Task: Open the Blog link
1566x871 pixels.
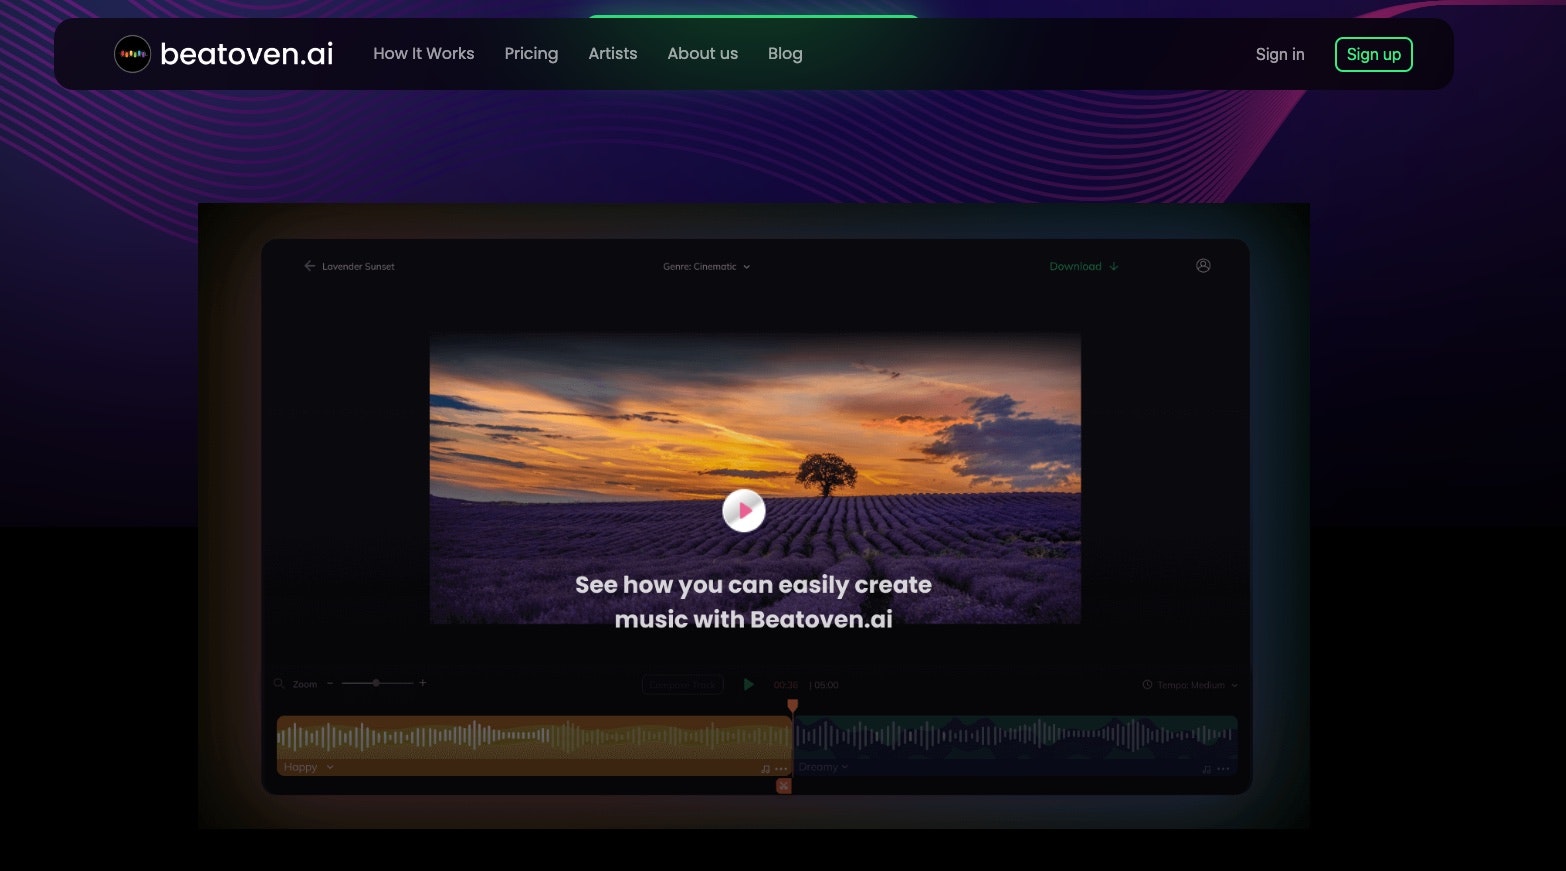Action: 785,54
